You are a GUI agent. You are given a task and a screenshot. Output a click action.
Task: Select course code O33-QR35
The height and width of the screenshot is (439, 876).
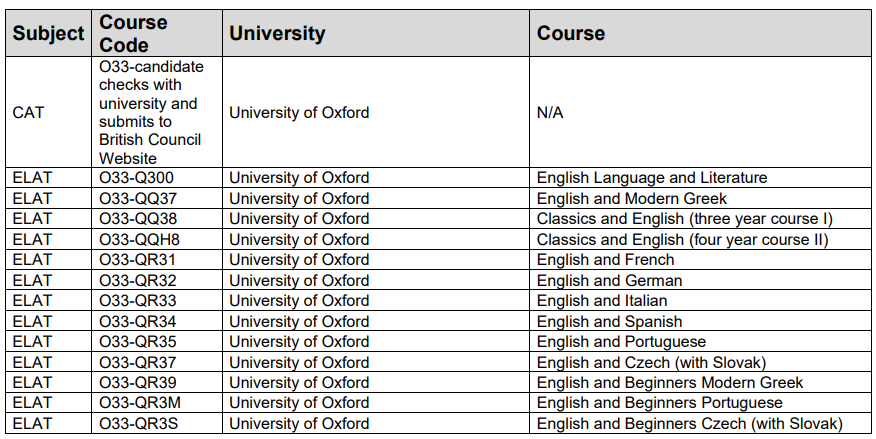137,342
